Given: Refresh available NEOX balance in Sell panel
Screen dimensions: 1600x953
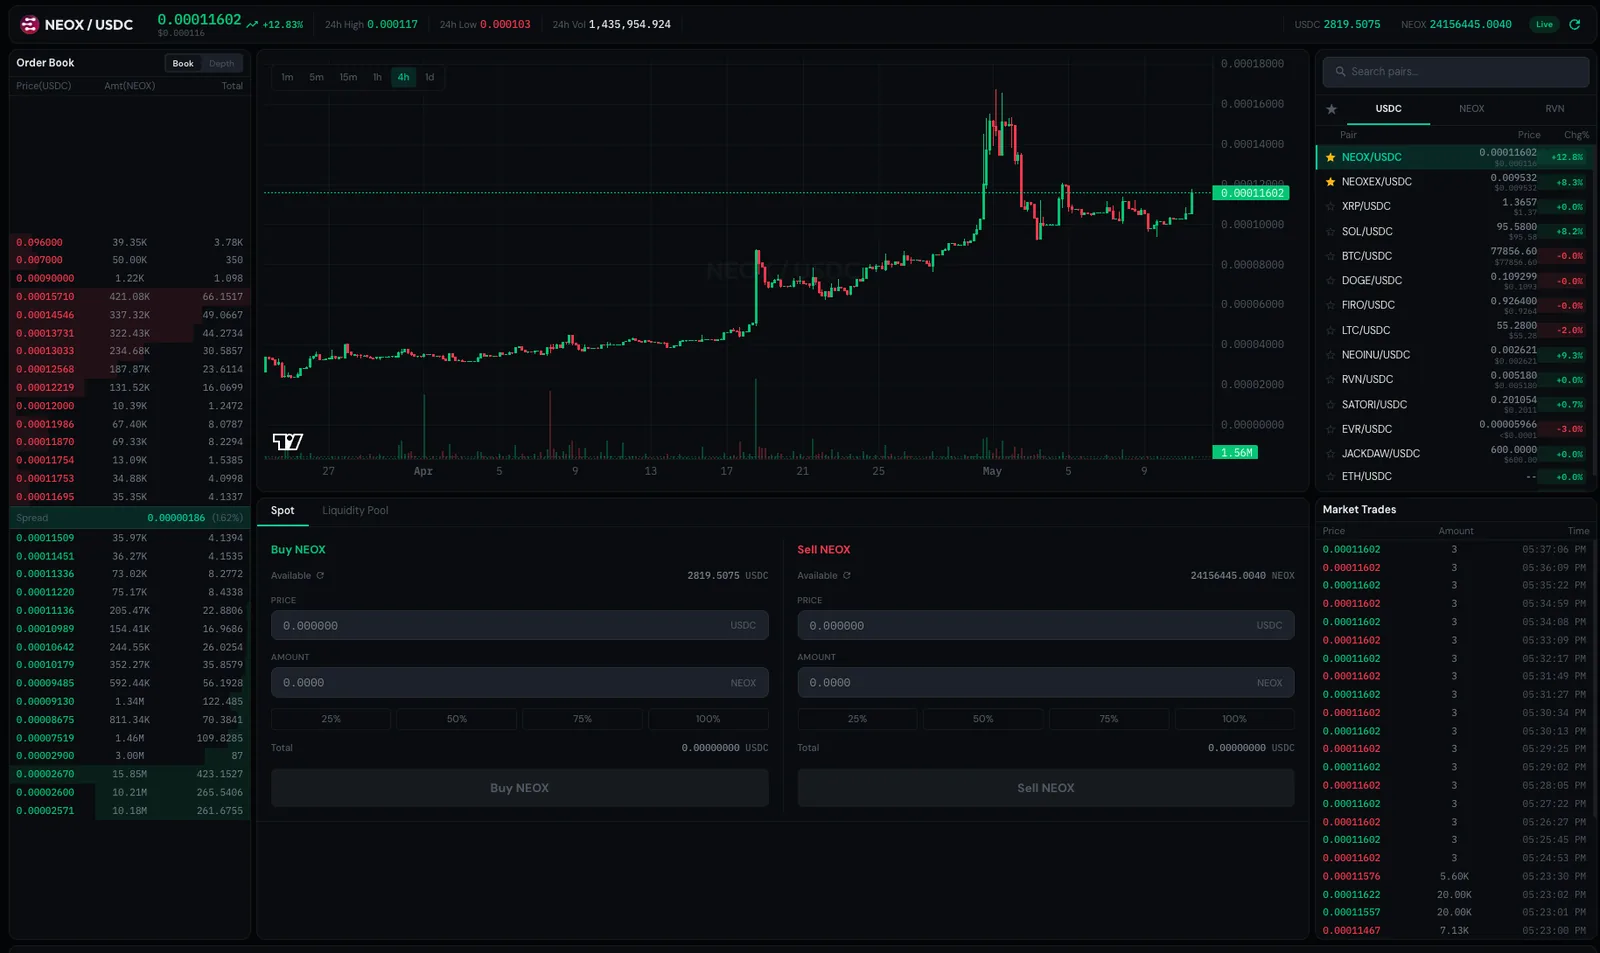Looking at the screenshot, I should point(846,576).
